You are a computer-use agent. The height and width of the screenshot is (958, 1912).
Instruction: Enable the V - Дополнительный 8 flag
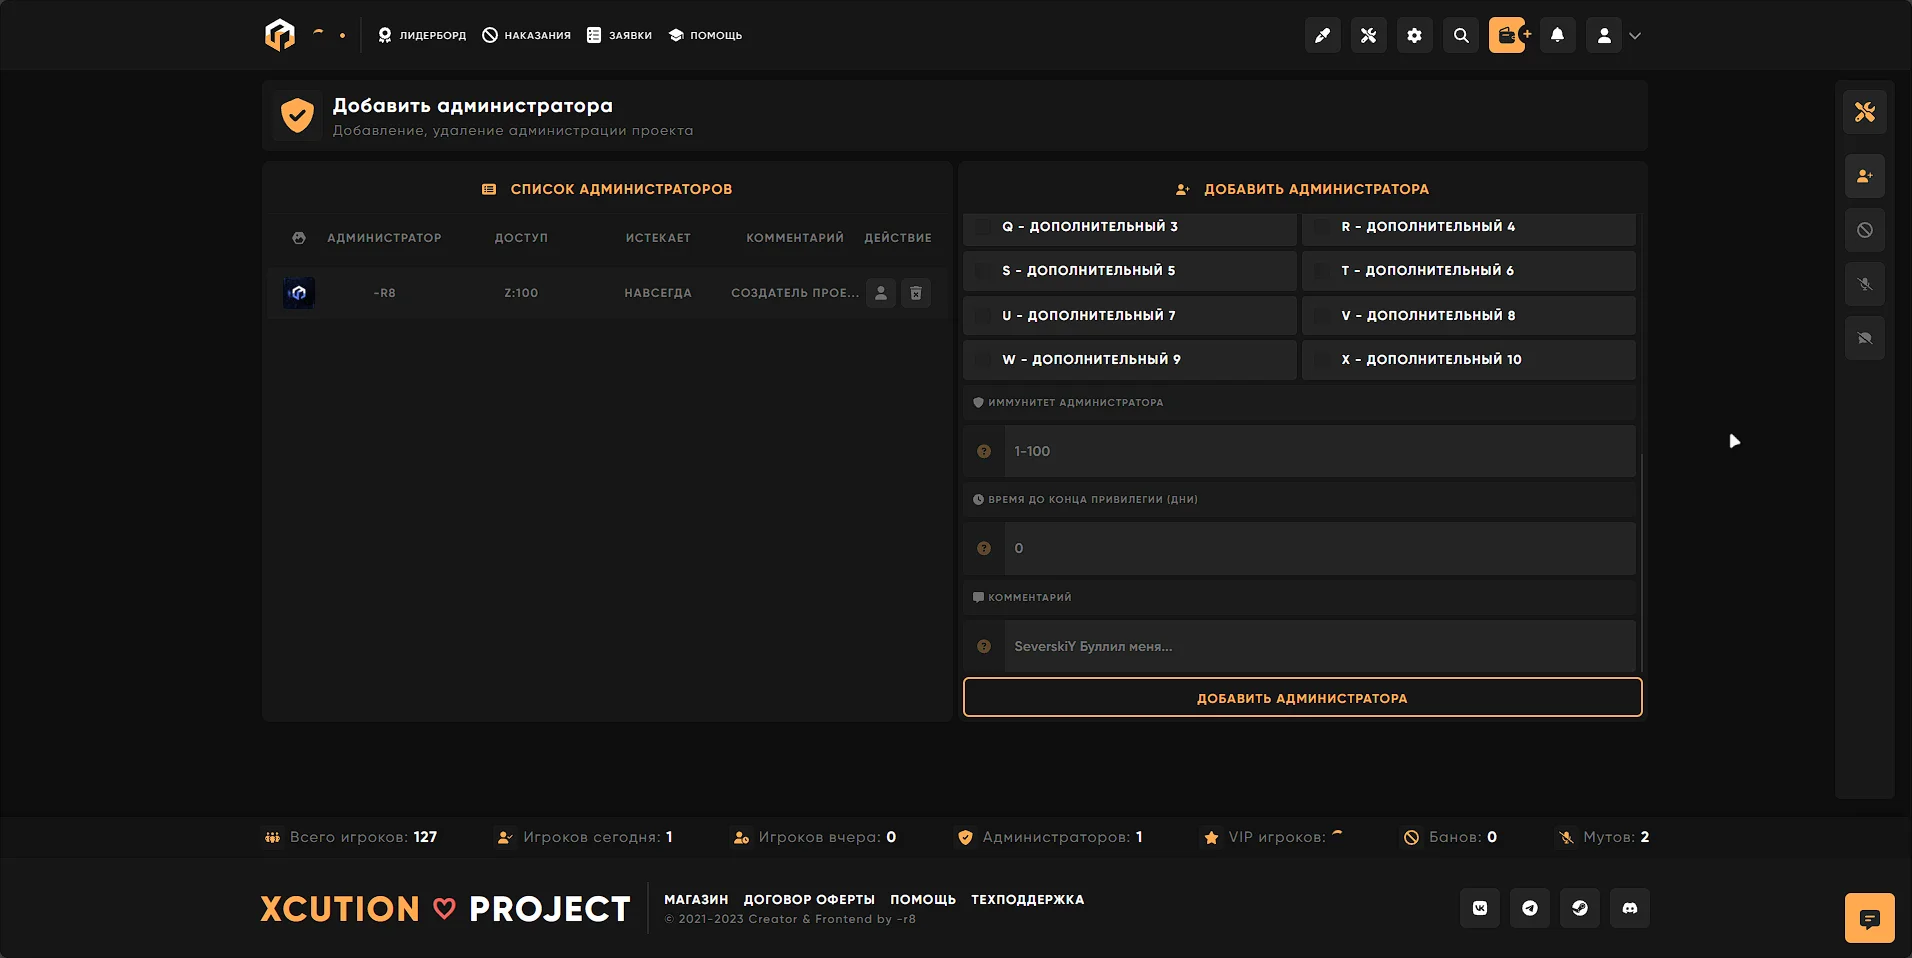(1321, 316)
